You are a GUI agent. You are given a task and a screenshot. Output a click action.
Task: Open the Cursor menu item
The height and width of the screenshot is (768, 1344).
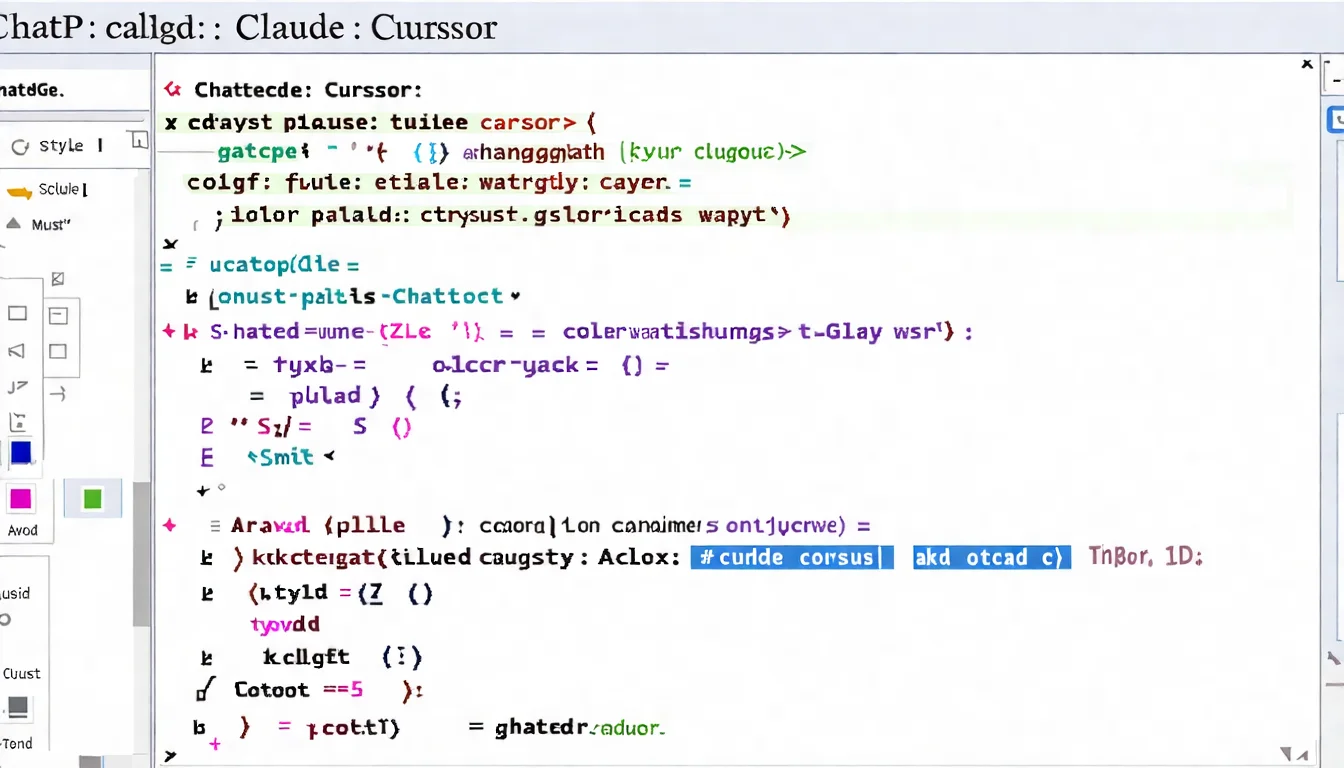tap(433, 27)
